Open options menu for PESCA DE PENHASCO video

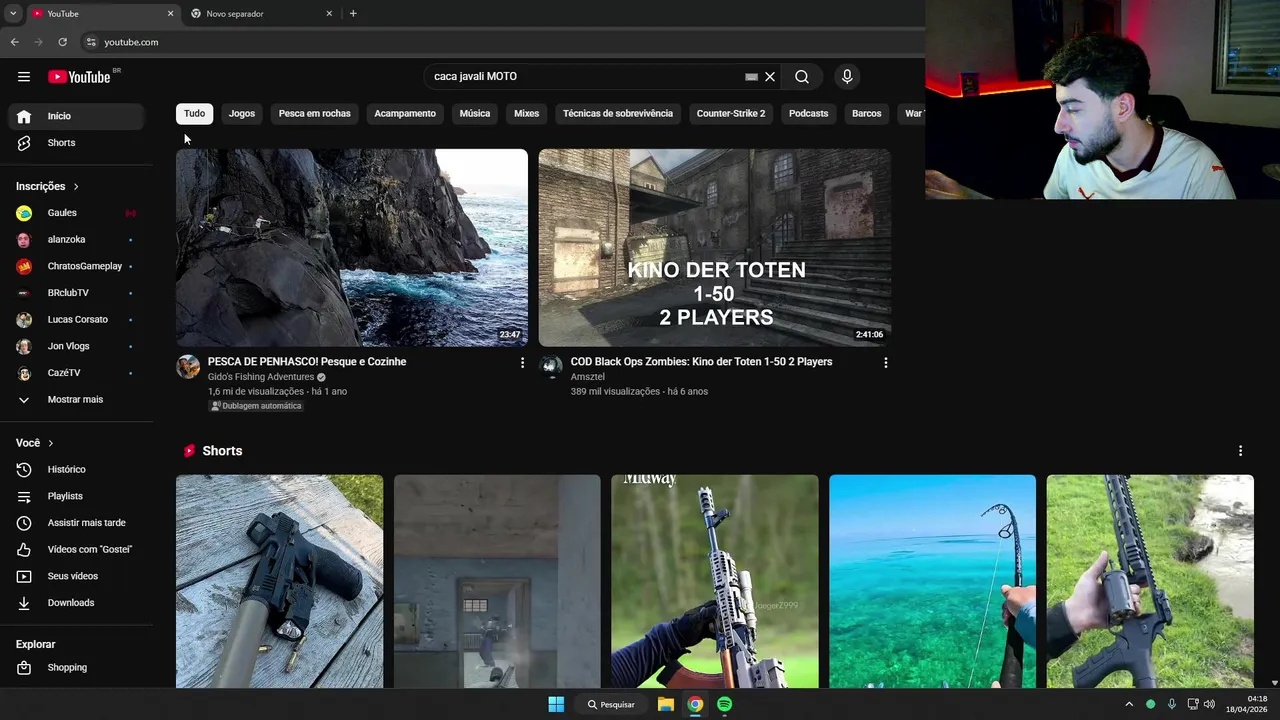tap(522, 363)
